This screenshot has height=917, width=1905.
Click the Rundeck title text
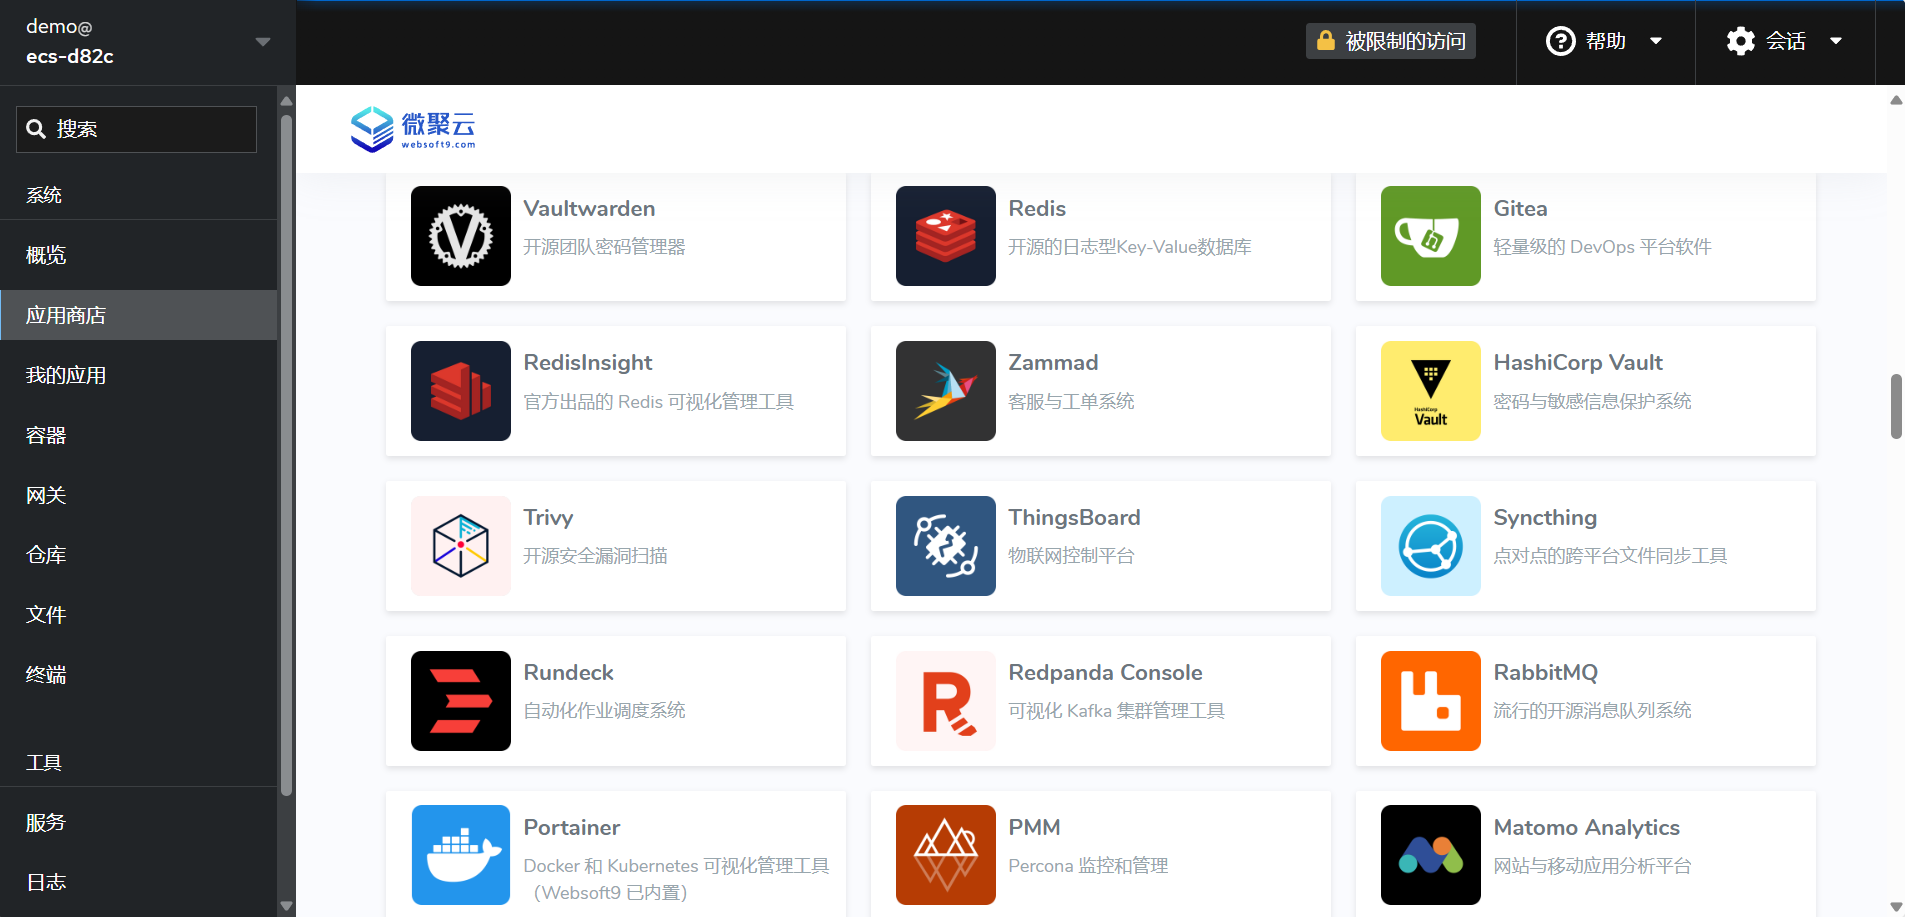pos(568,673)
